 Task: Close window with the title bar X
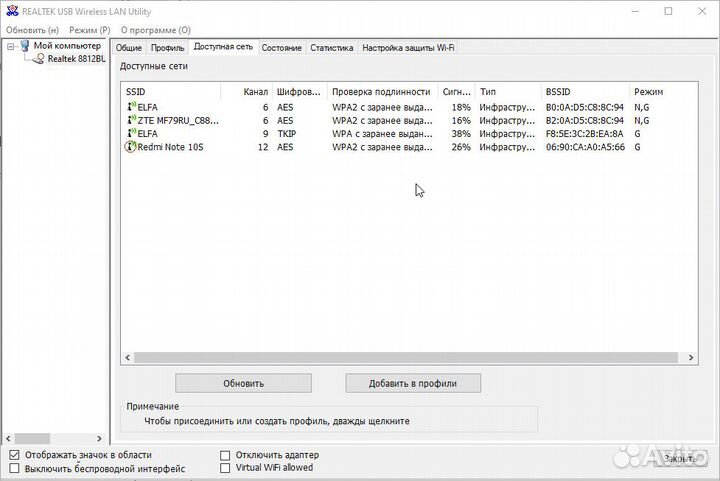(x=702, y=11)
